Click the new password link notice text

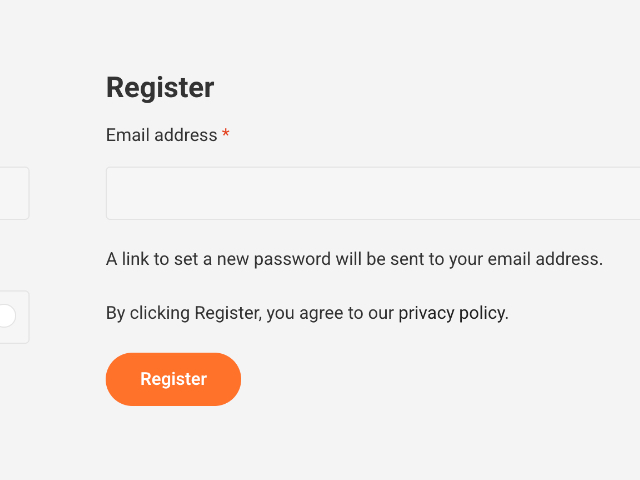click(354, 259)
